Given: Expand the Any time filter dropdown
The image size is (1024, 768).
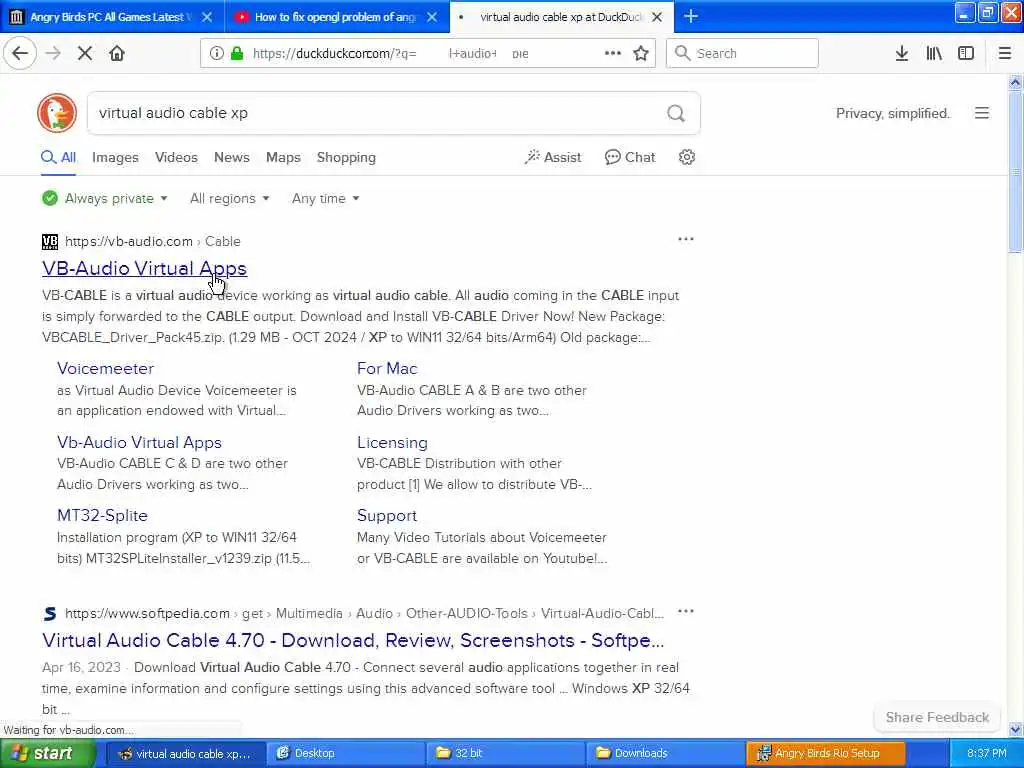Looking at the screenshot, I should [325, 199].
